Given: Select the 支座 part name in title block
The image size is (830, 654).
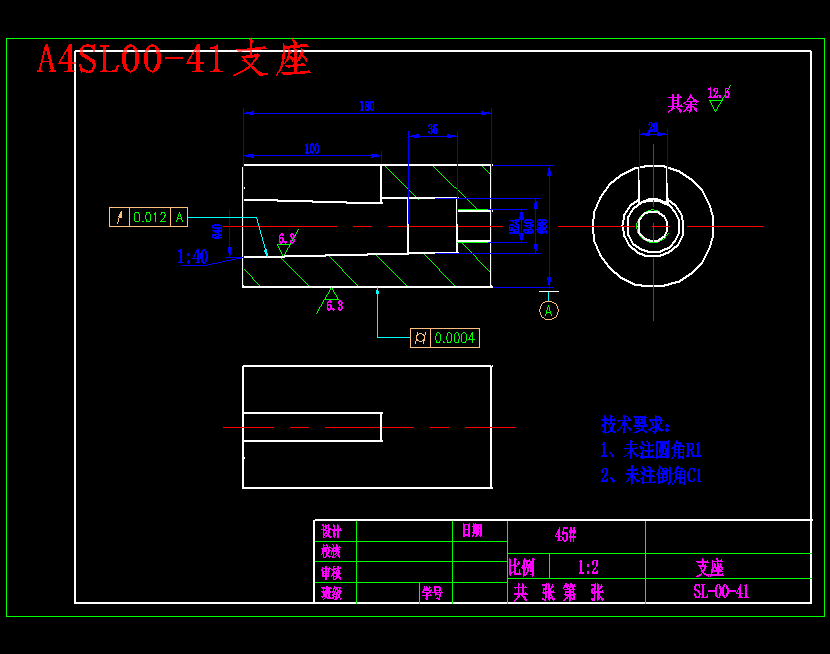Looking at the screenshot, I should [710, 568].
